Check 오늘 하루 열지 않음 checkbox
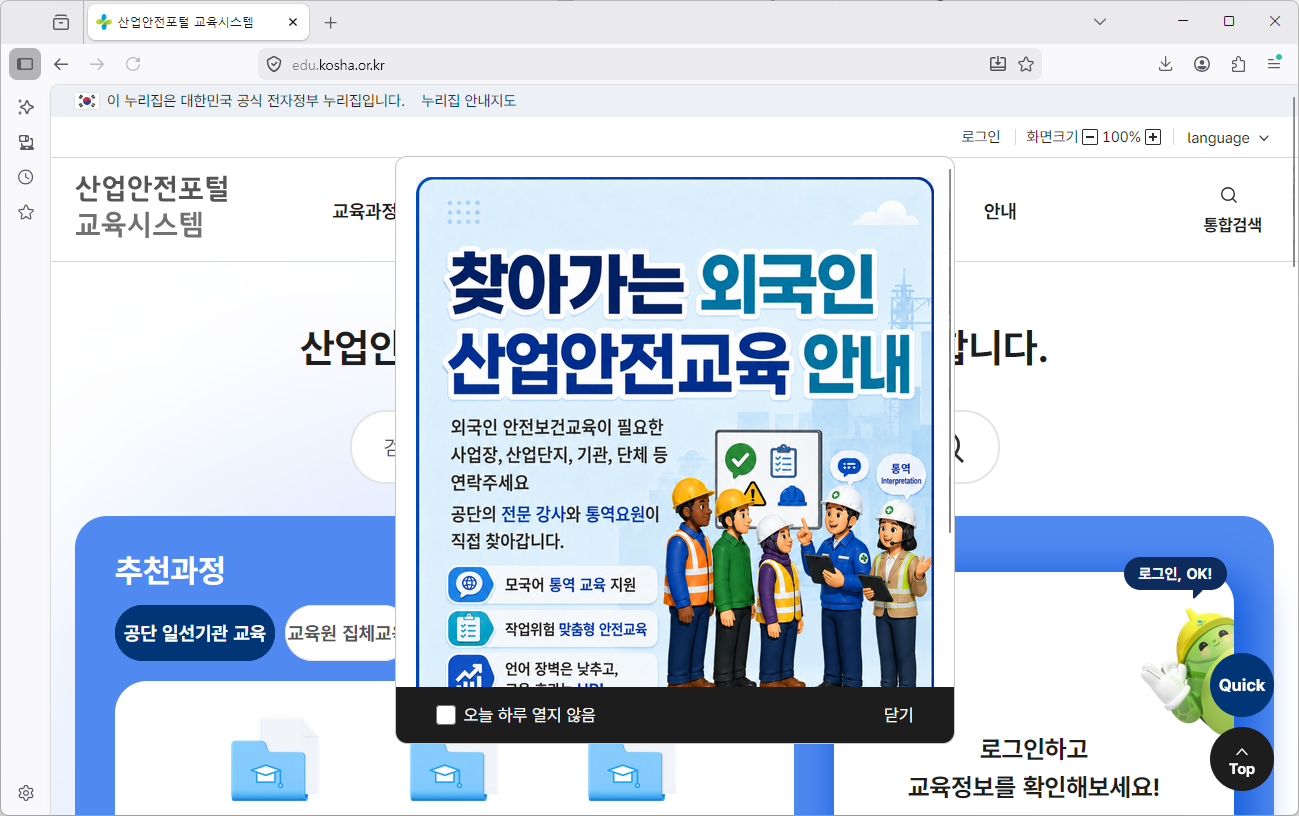Image resolution: width=1299 pixels, height=816 pixels. [446, 715]
